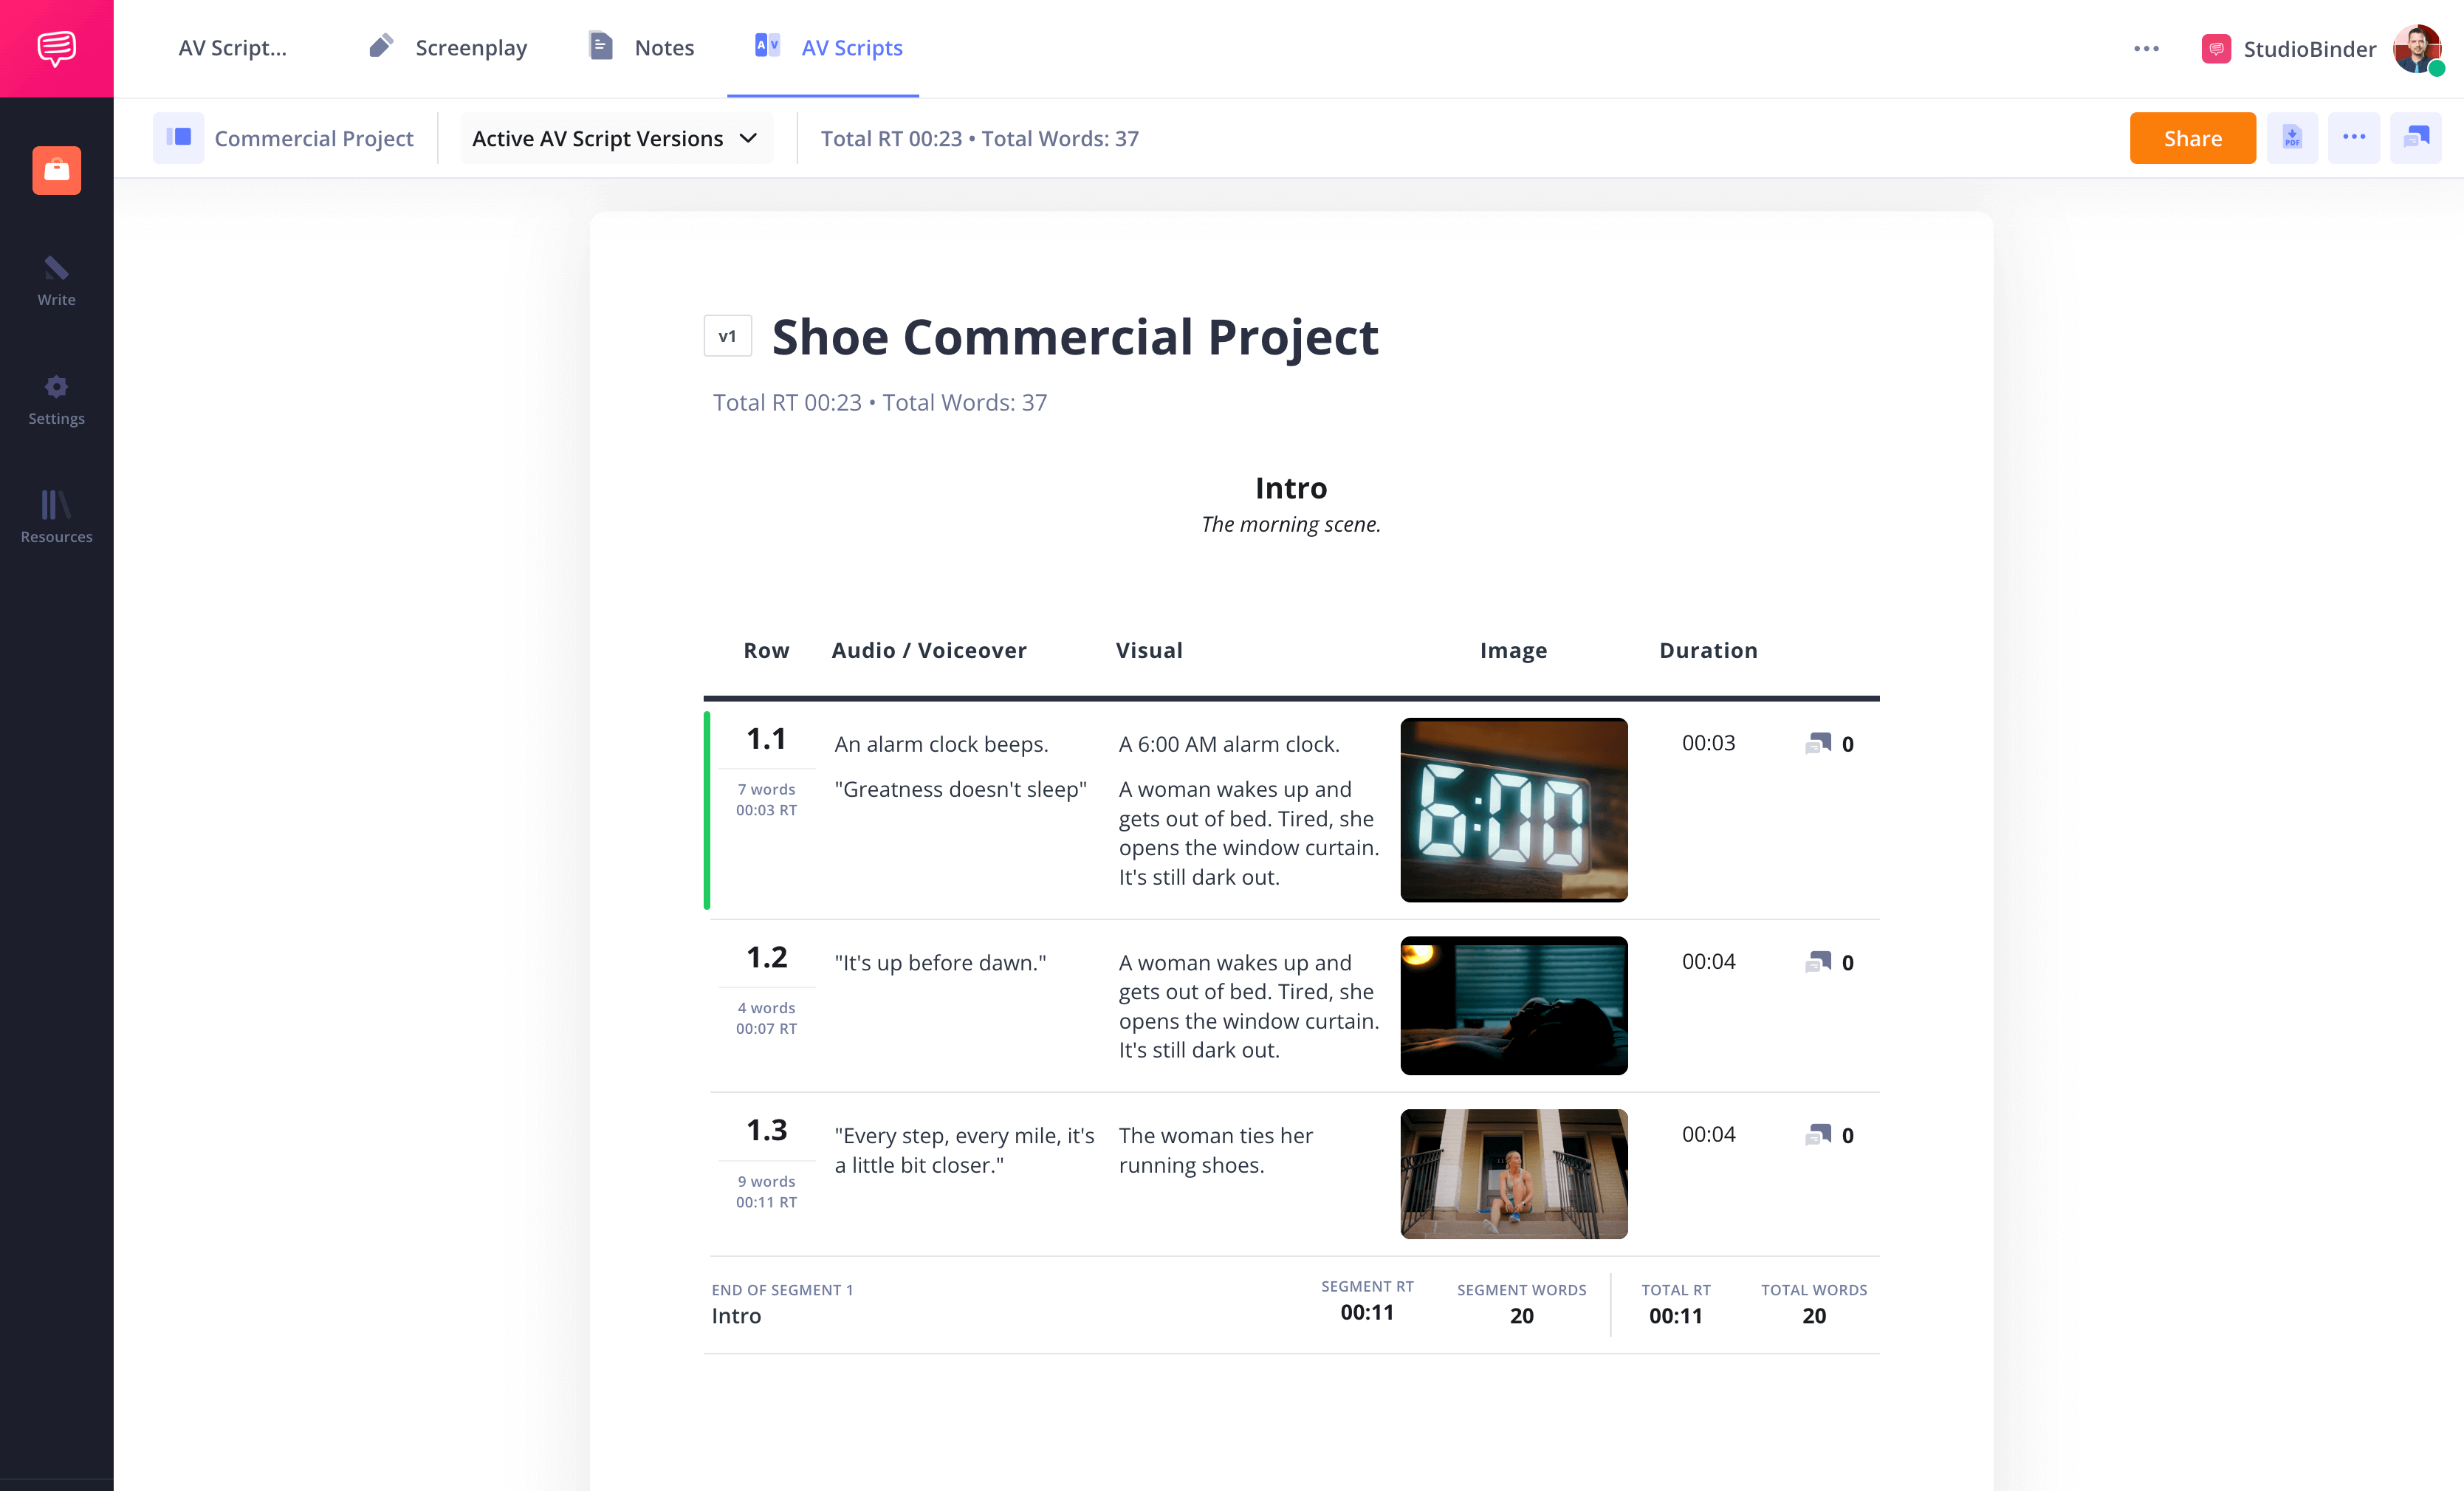The height and width of the screenshot is (1491, 2464).
Task: Open comments for row 1.3
Action: [x=1817, y=1134]
